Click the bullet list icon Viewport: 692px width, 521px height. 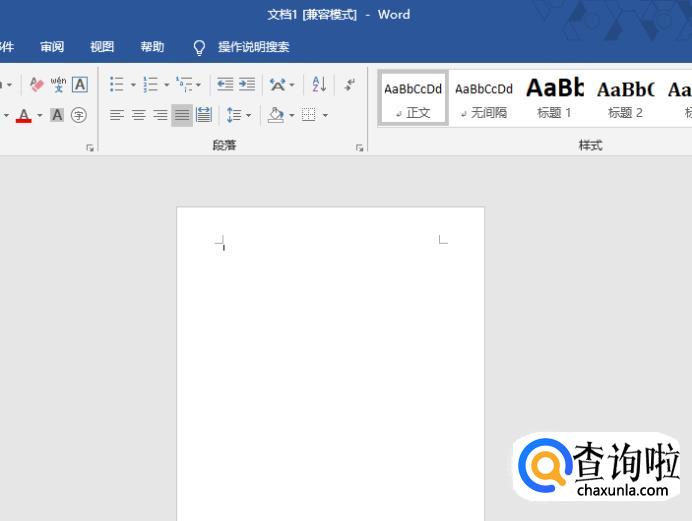click(x=117, y=85)
